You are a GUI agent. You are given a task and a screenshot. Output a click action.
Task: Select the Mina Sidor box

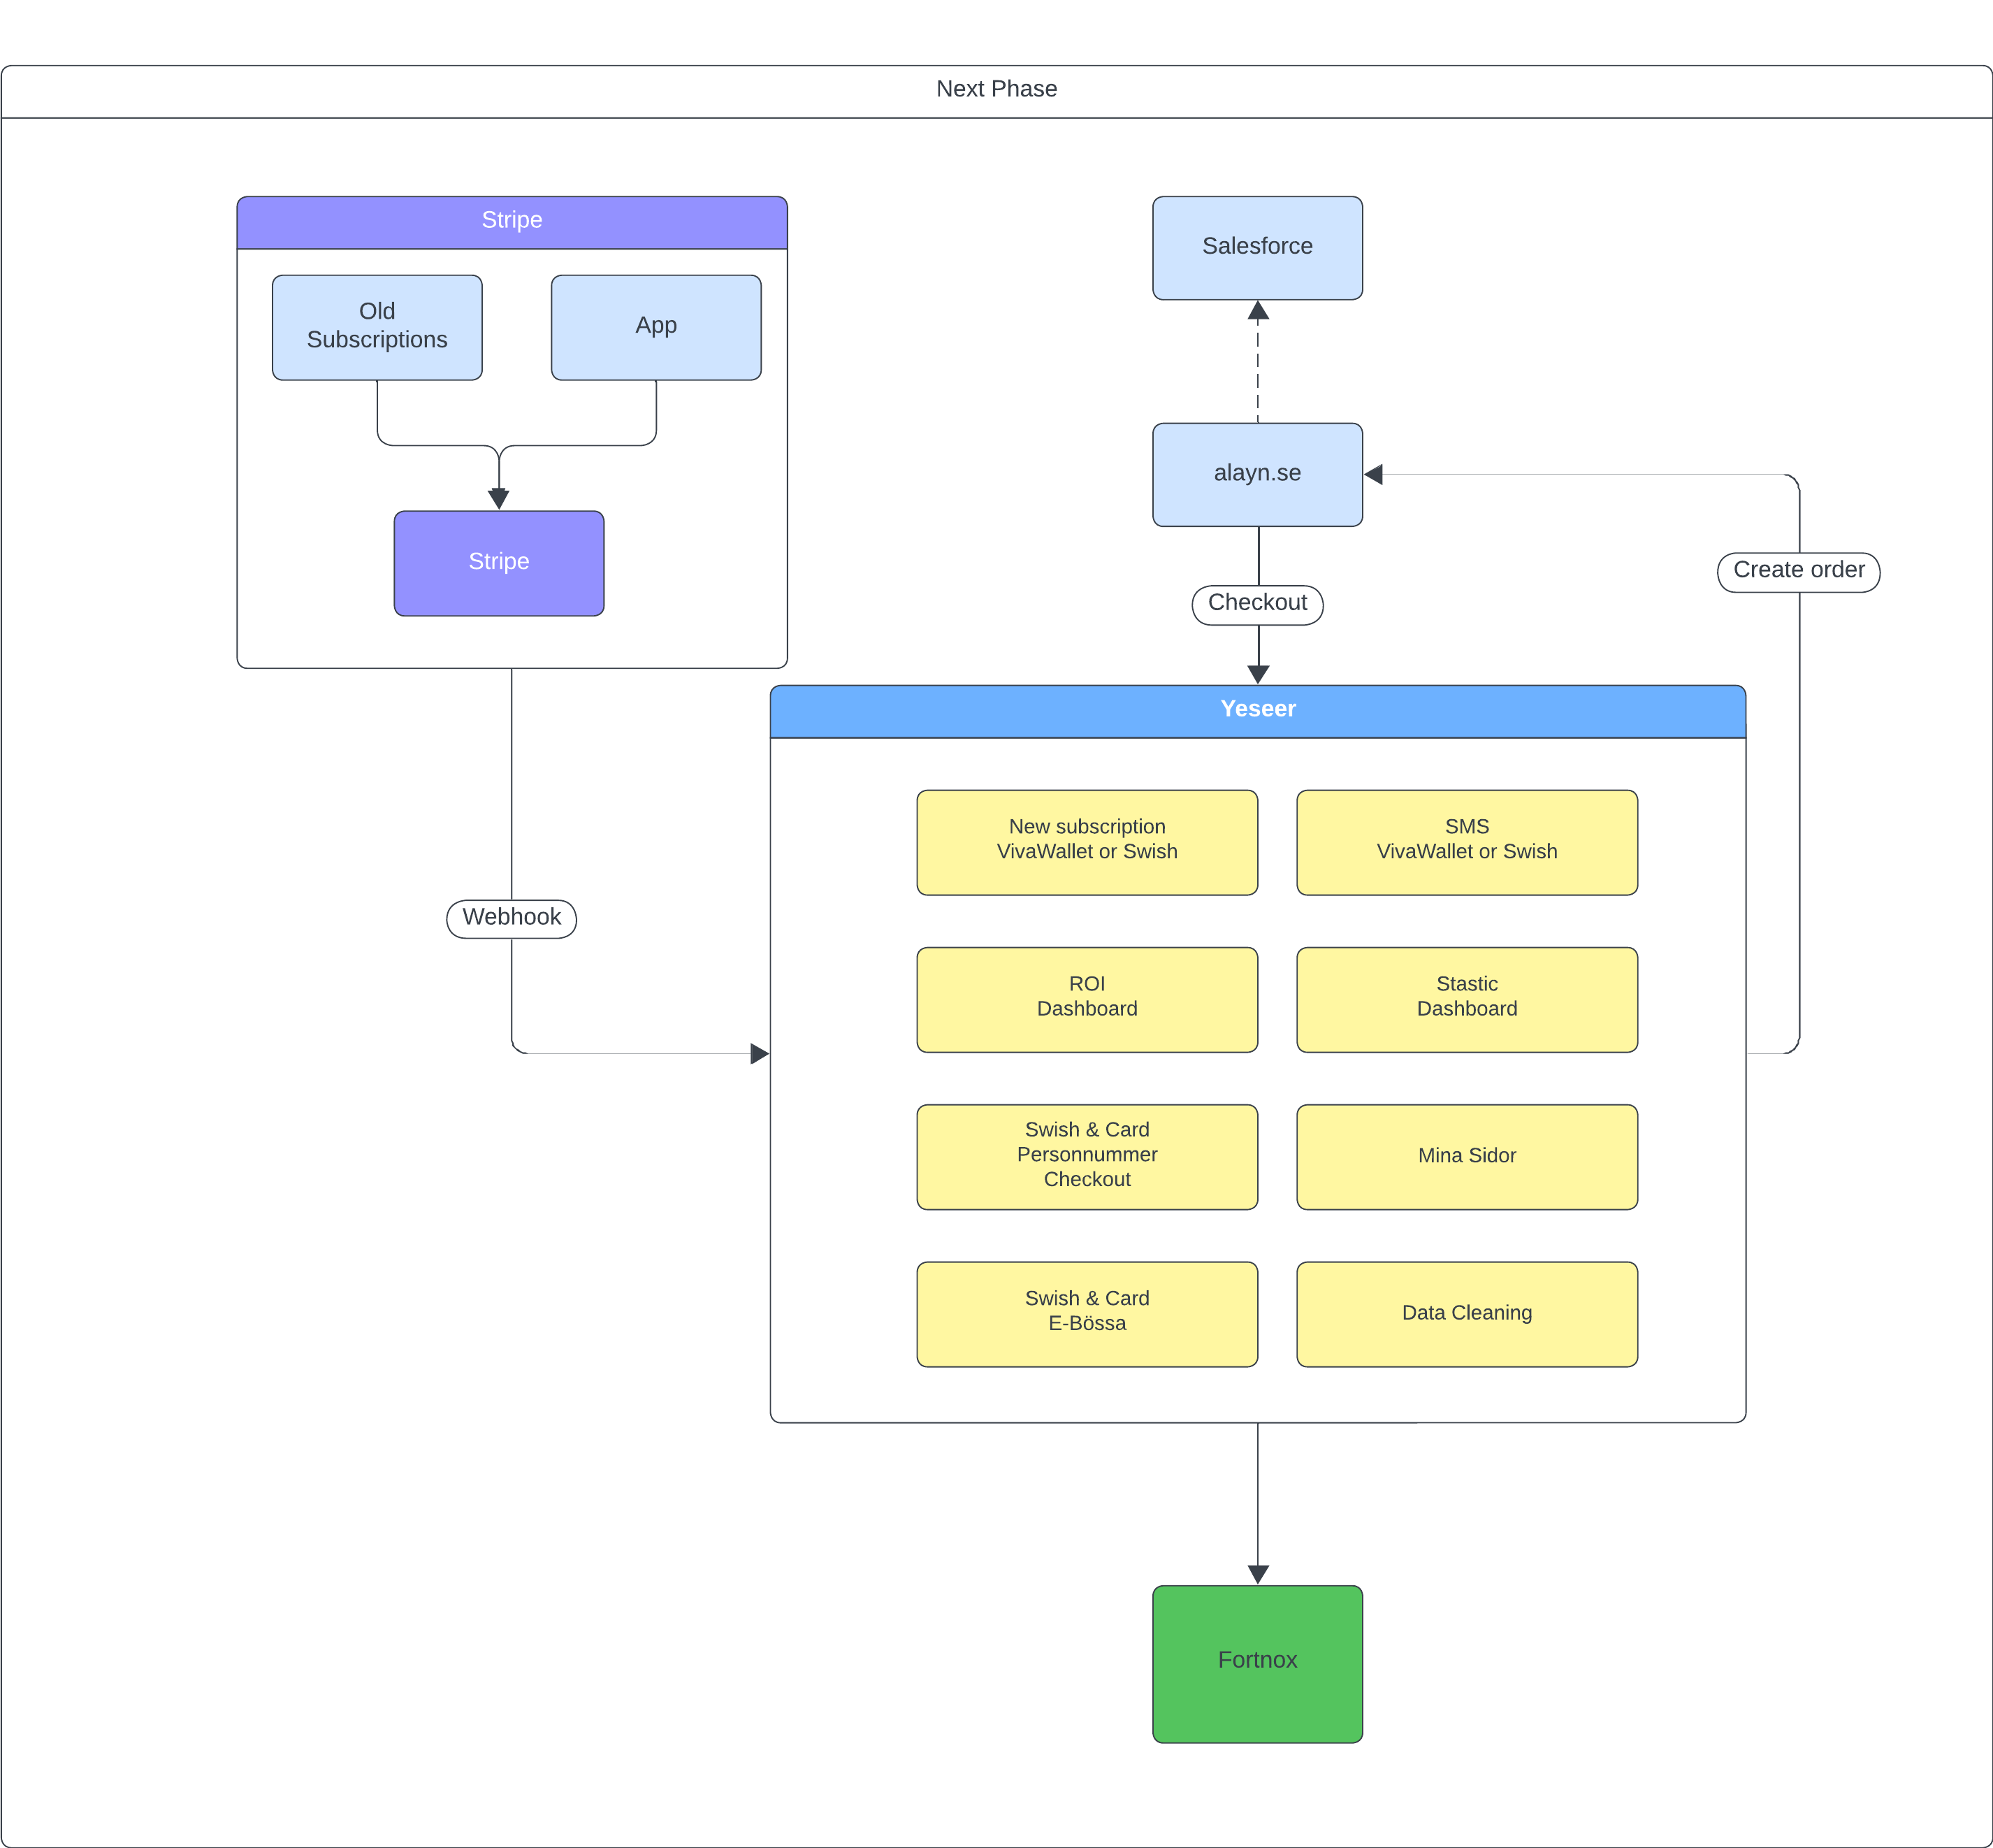pyautogui.click(x=1467, y=1156)
